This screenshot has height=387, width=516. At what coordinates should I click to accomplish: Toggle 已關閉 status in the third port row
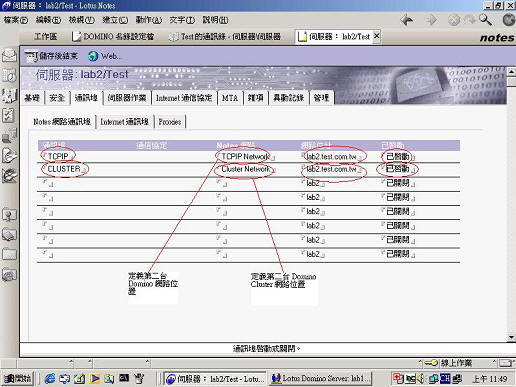pyautogui.click(x=398, y=183)
